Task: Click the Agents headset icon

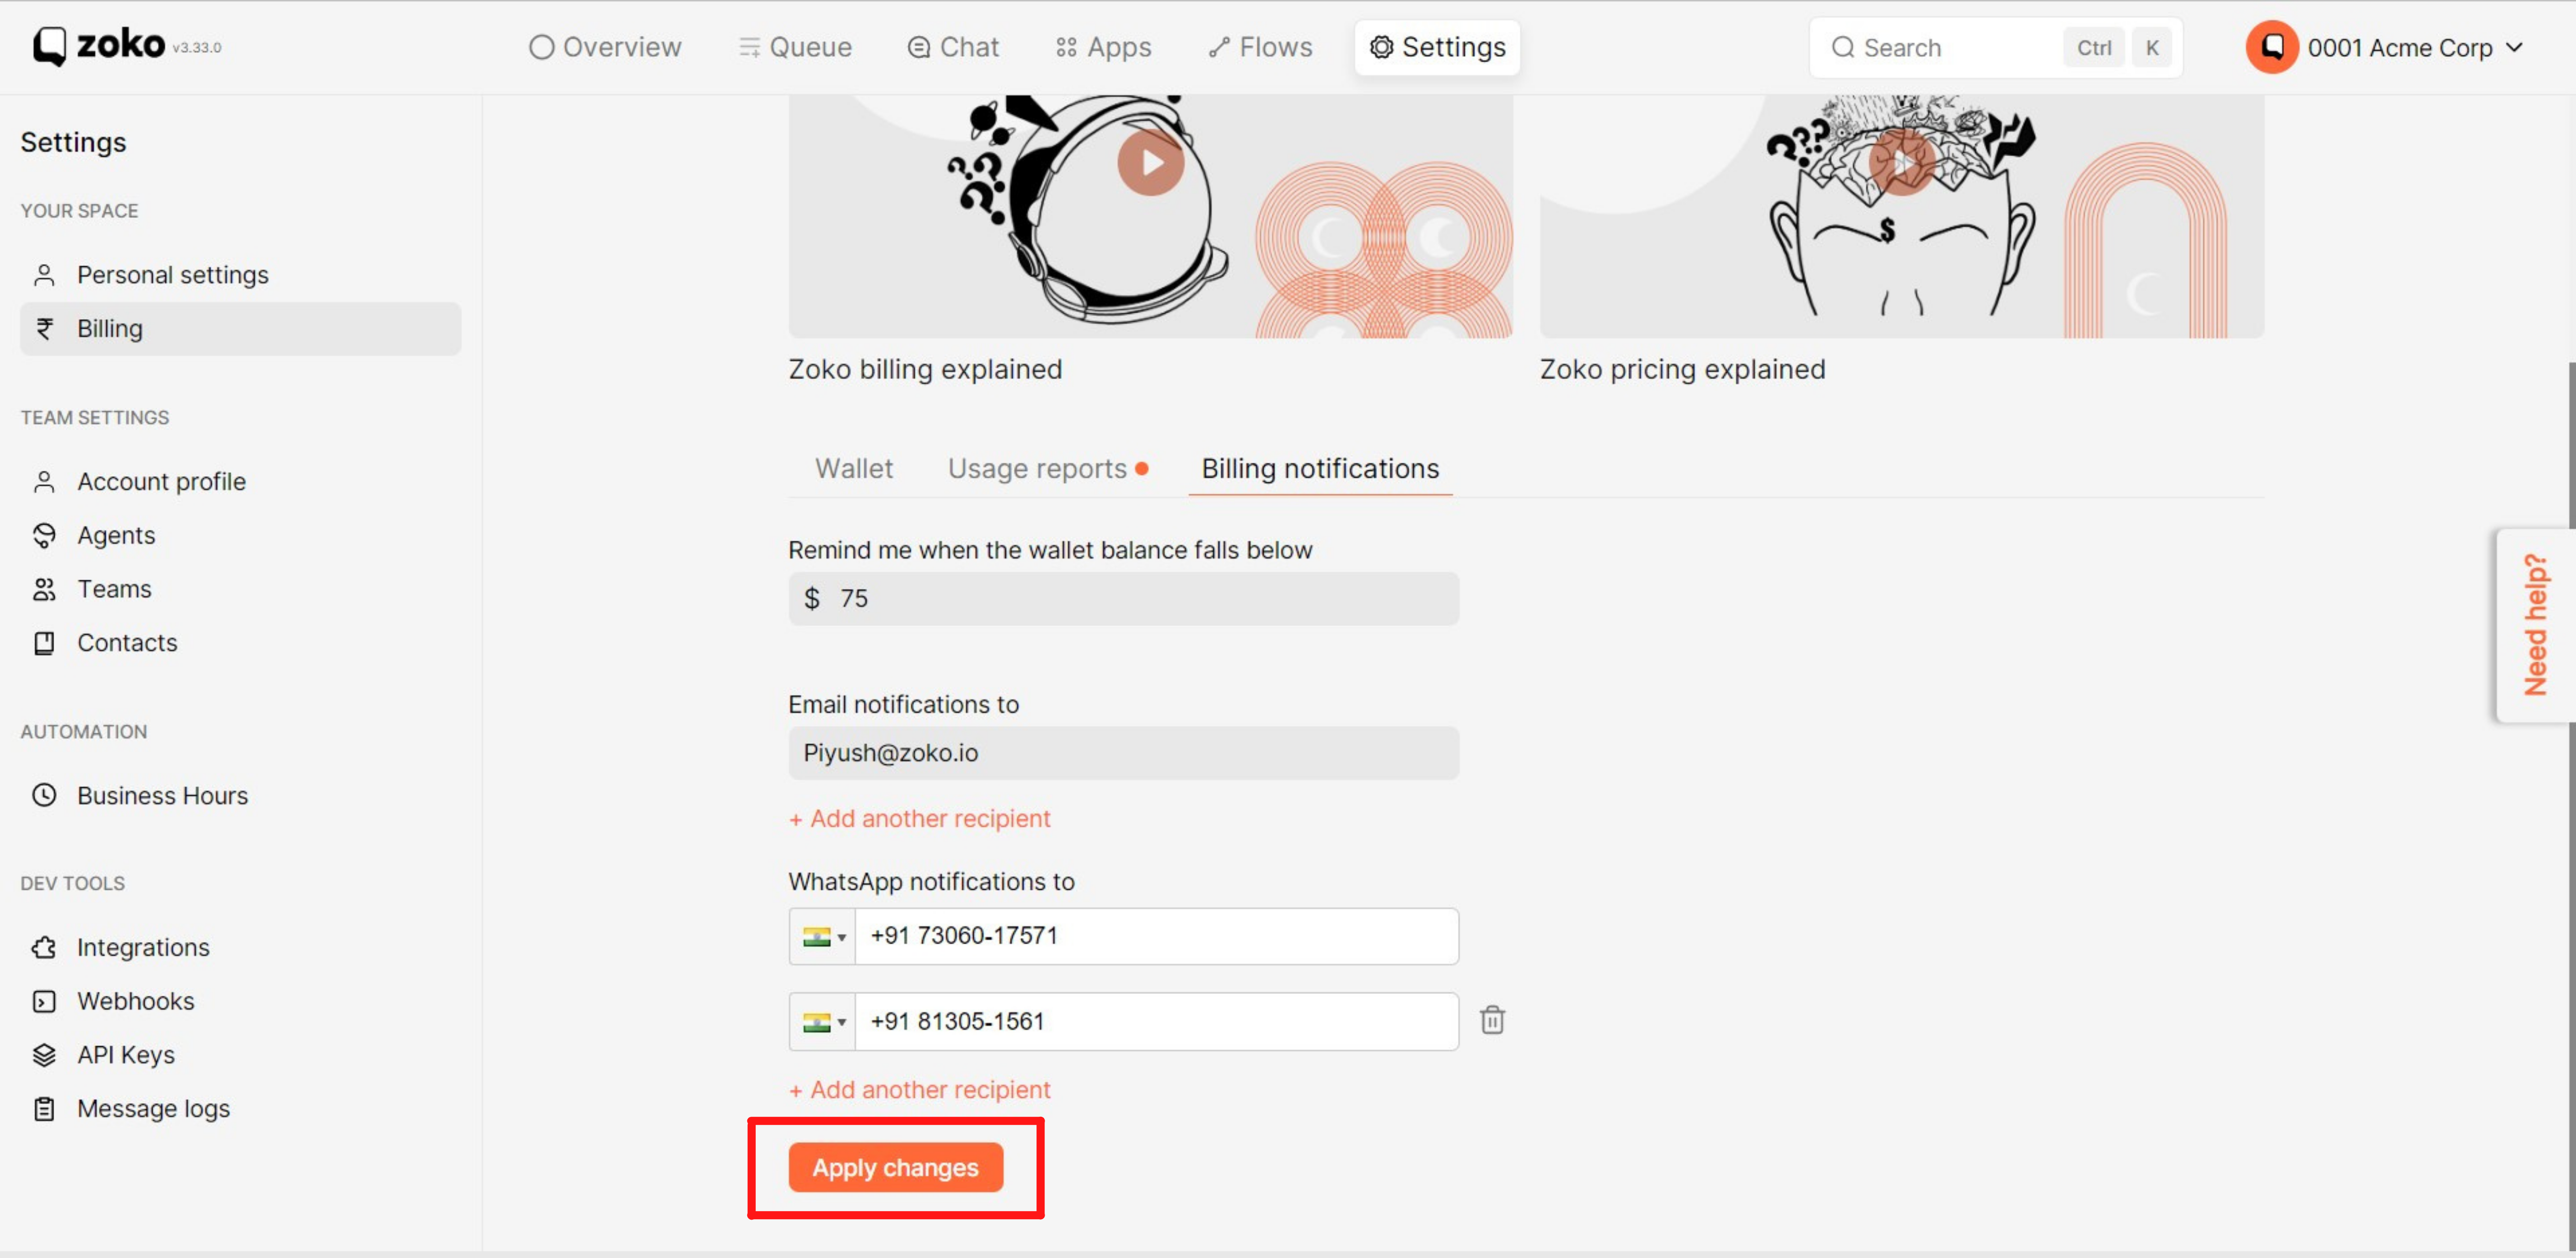Action: pos(44,536)
